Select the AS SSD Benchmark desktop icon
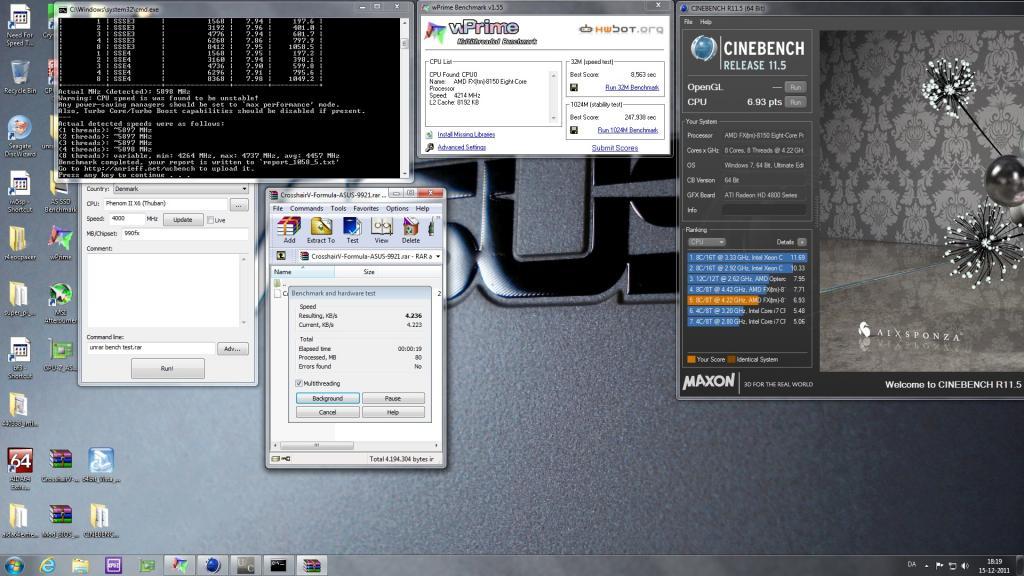 (x=60, y=193)
